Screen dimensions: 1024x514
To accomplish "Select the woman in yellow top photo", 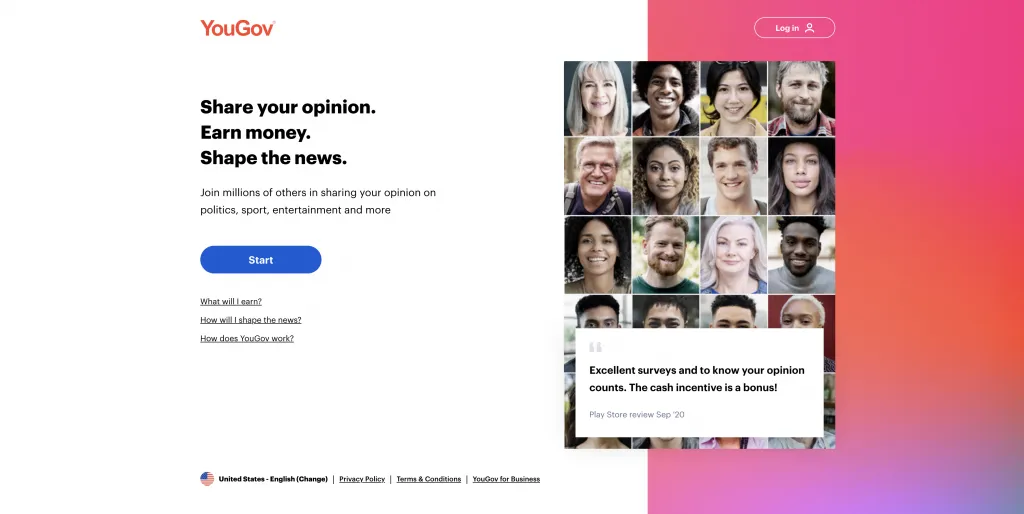I will pos(733,98).
